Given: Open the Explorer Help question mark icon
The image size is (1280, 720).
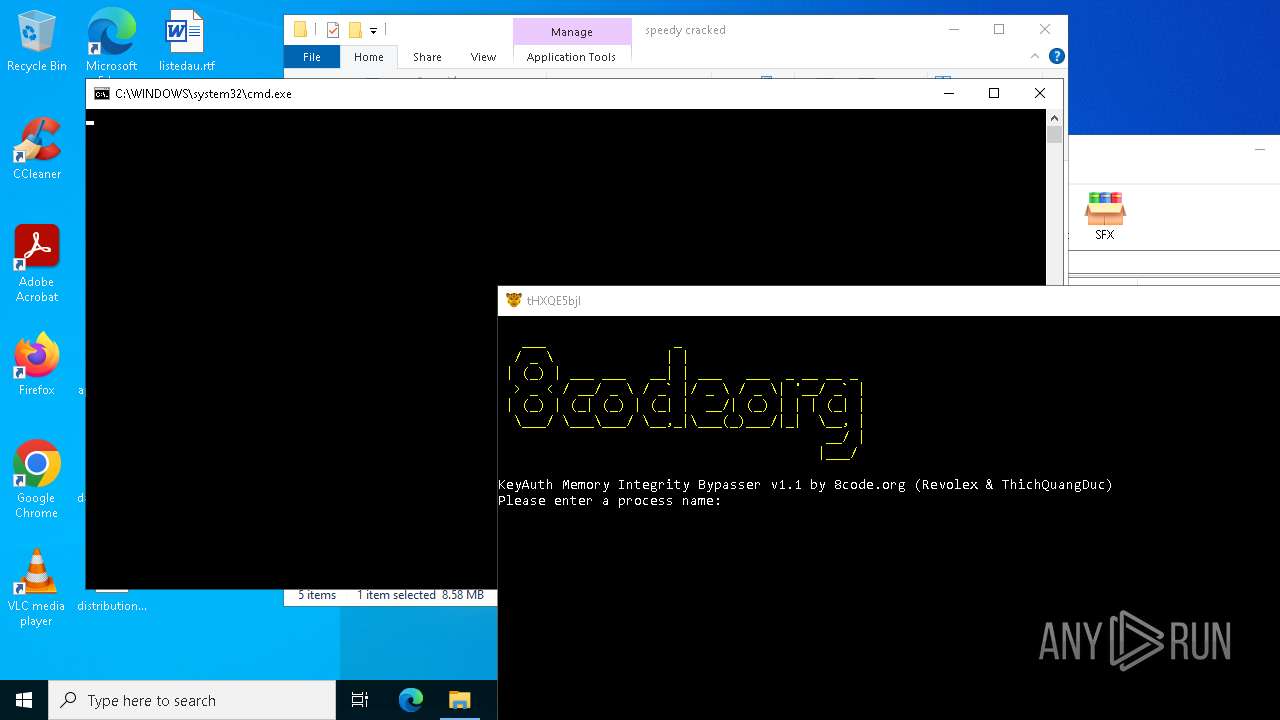Looking at the screenshot, I should [x=1056, y=56].
